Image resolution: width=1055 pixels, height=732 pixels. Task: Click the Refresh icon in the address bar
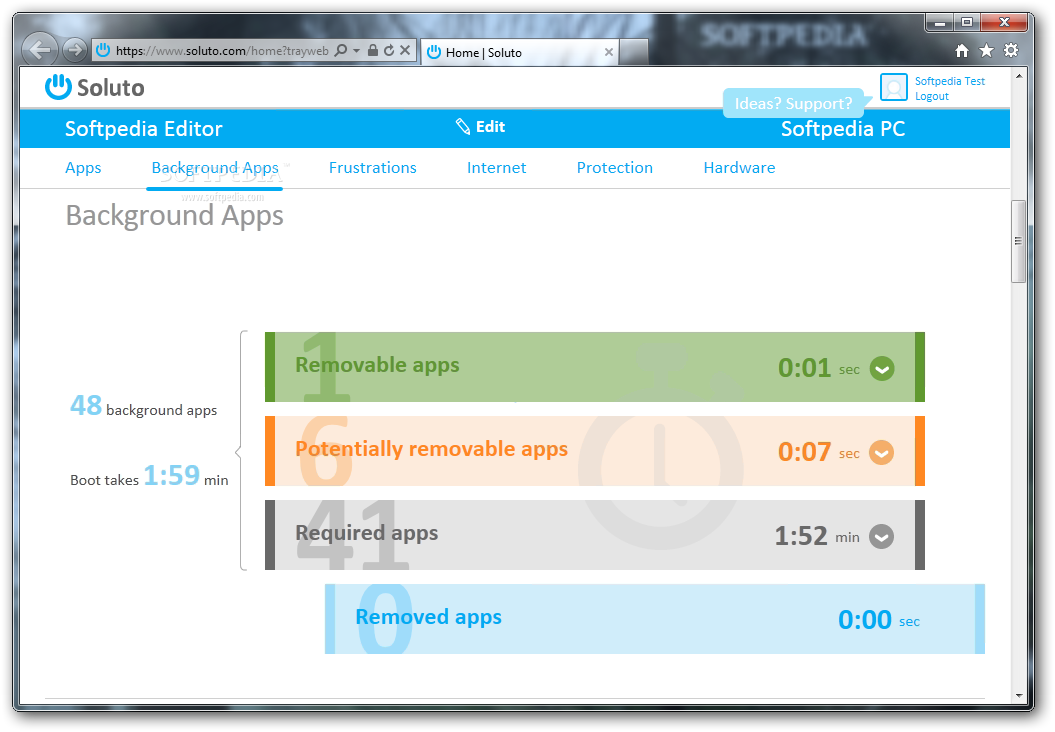click(389, 50)
